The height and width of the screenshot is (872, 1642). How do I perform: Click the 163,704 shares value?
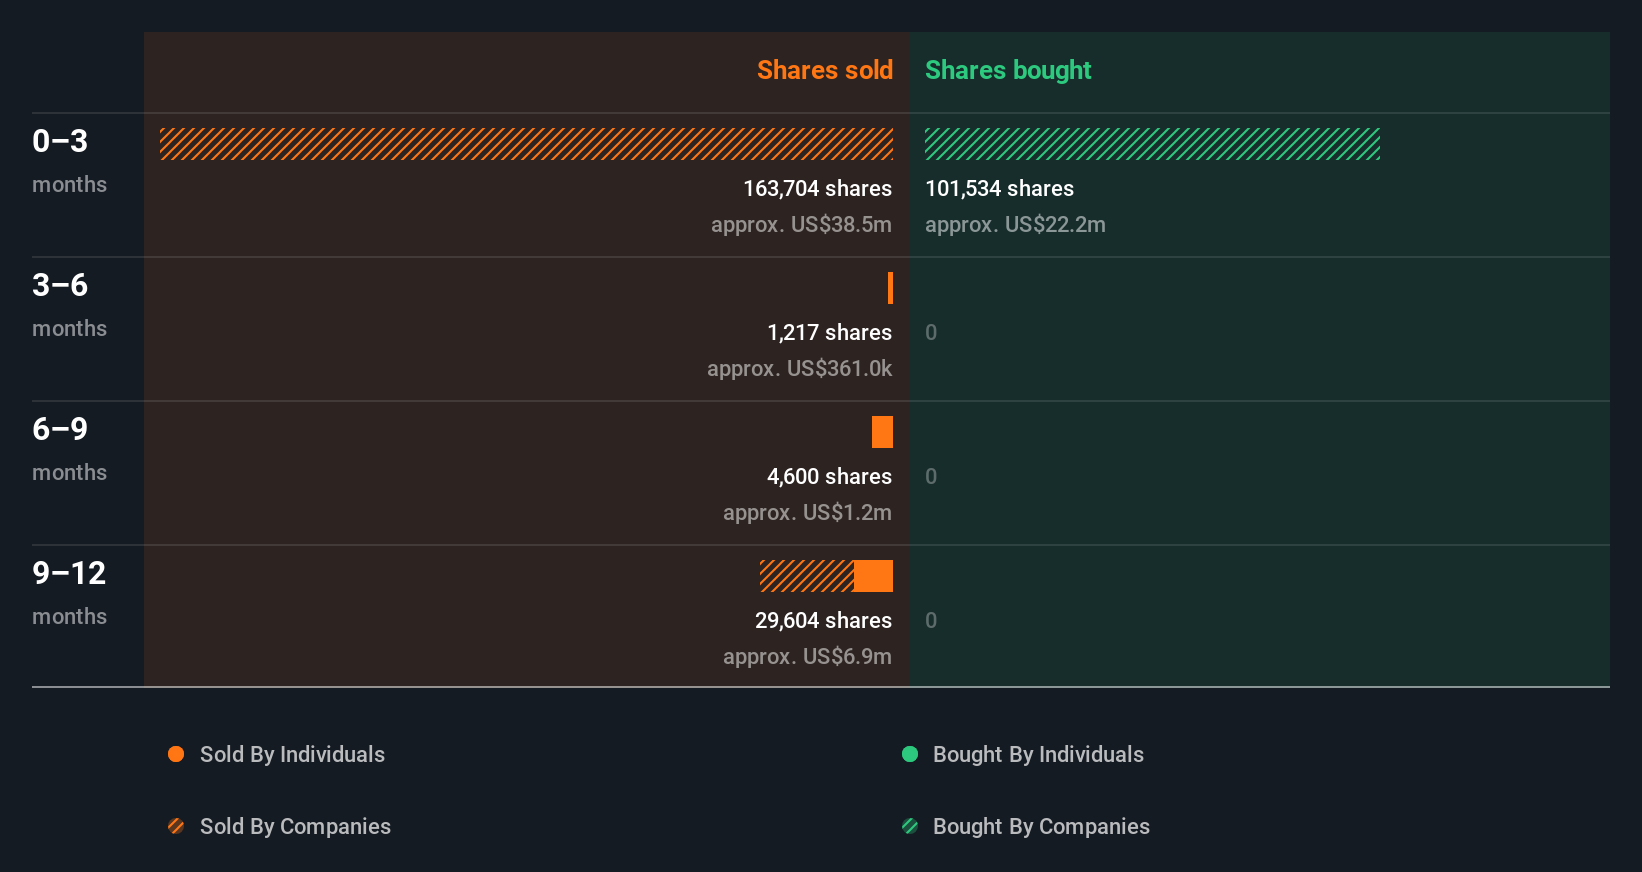point(817,188)
